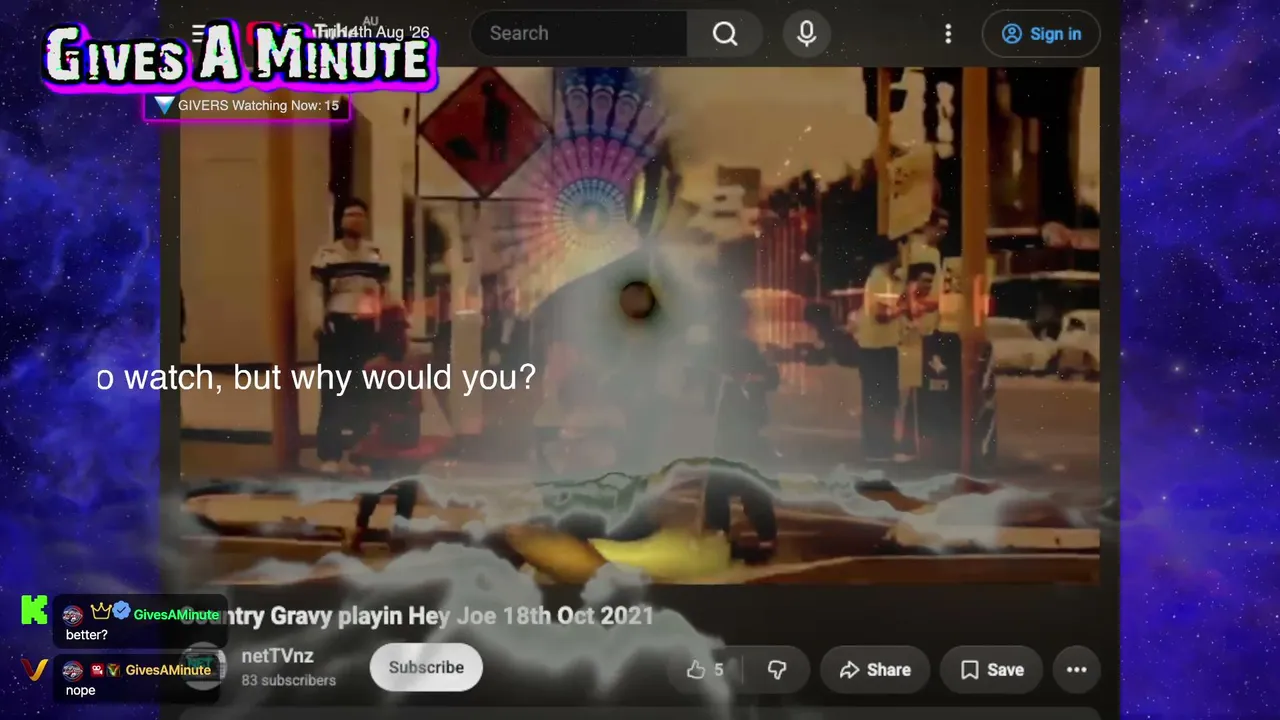Open the netTVnz channel name link

pyautogui.click(x=278, y=656)
